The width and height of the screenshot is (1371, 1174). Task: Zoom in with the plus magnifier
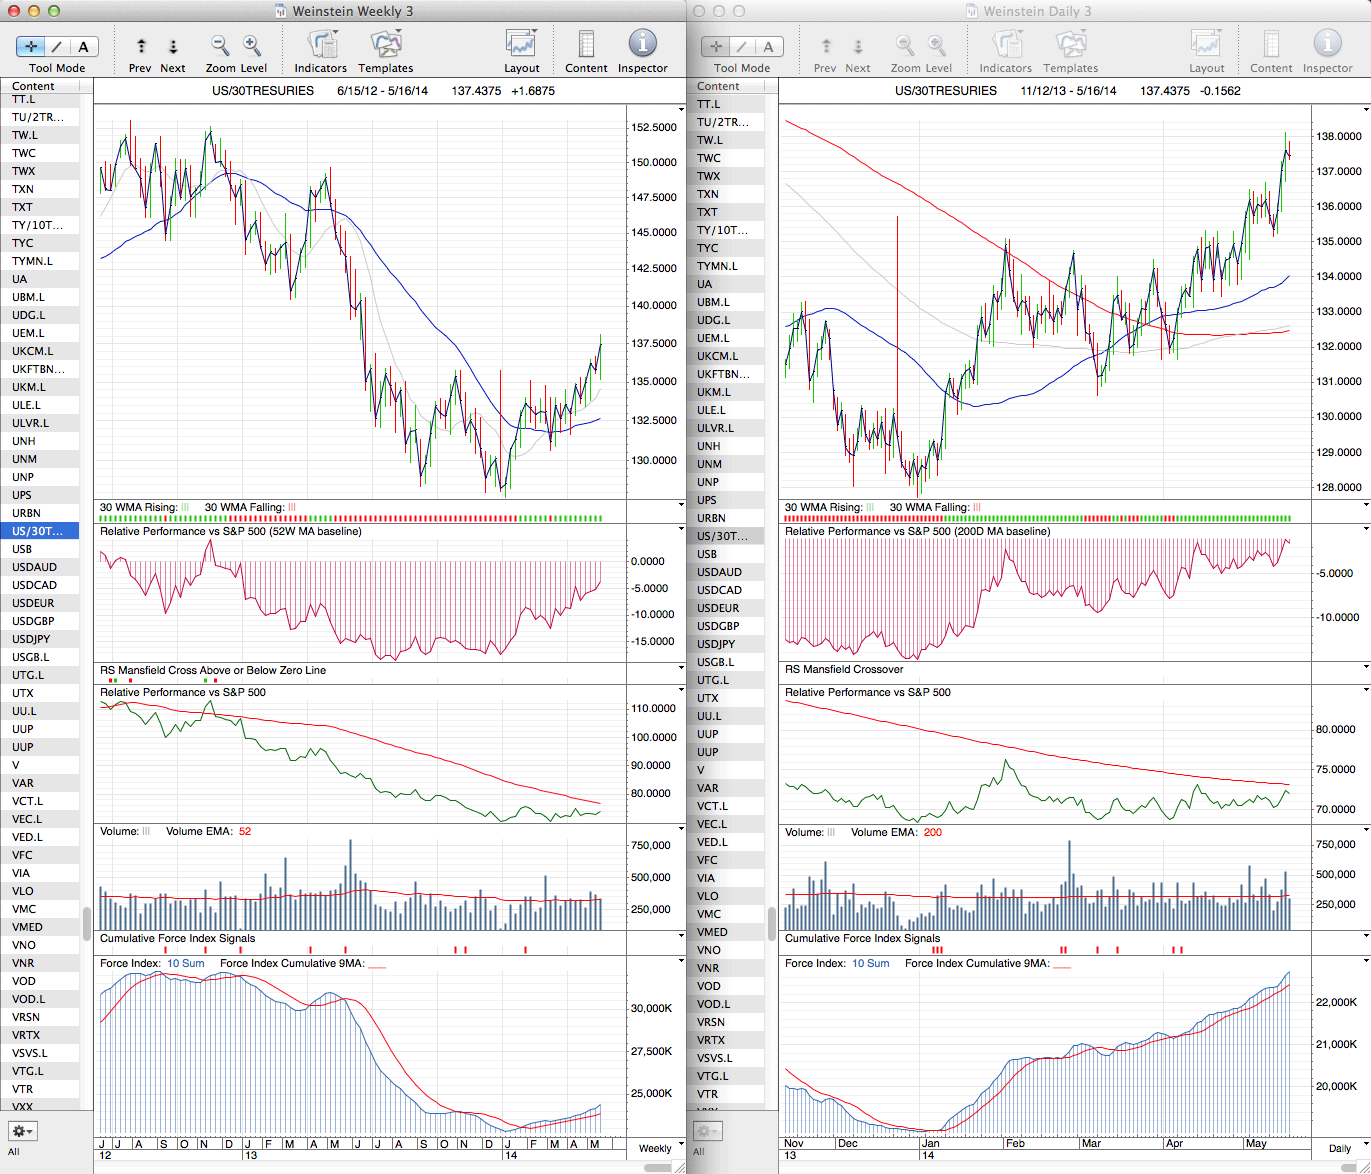coord(252,45)
